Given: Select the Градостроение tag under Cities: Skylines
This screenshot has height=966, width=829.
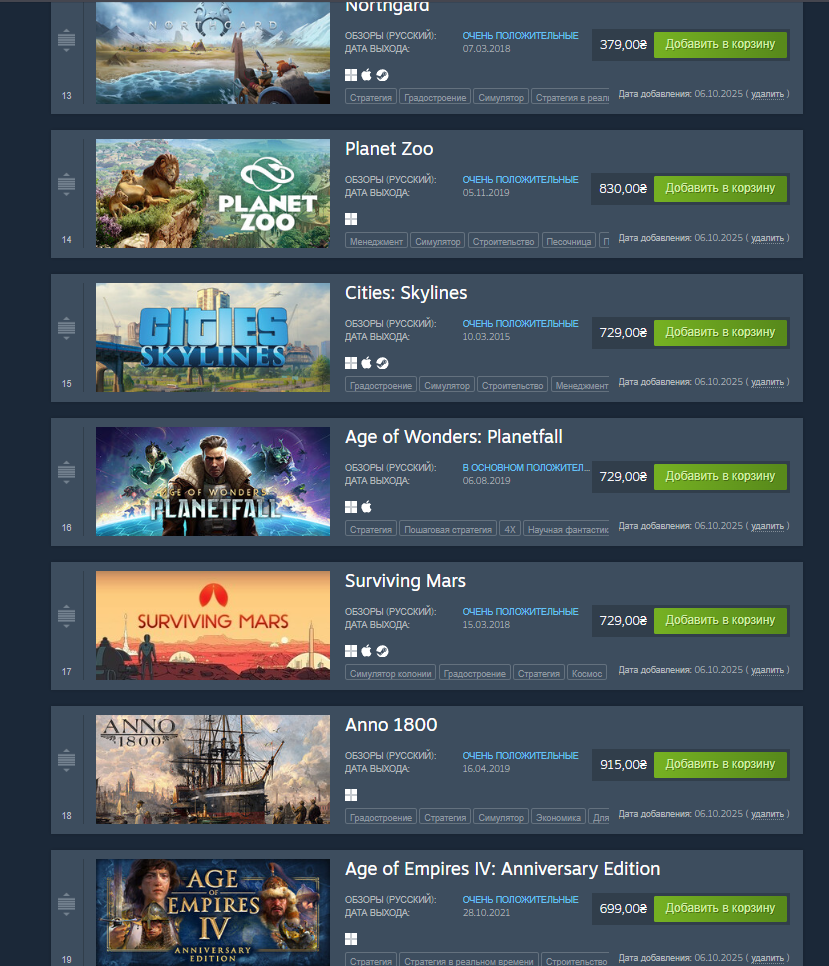Looking at the screenshot, I should [x=381, y=386].
